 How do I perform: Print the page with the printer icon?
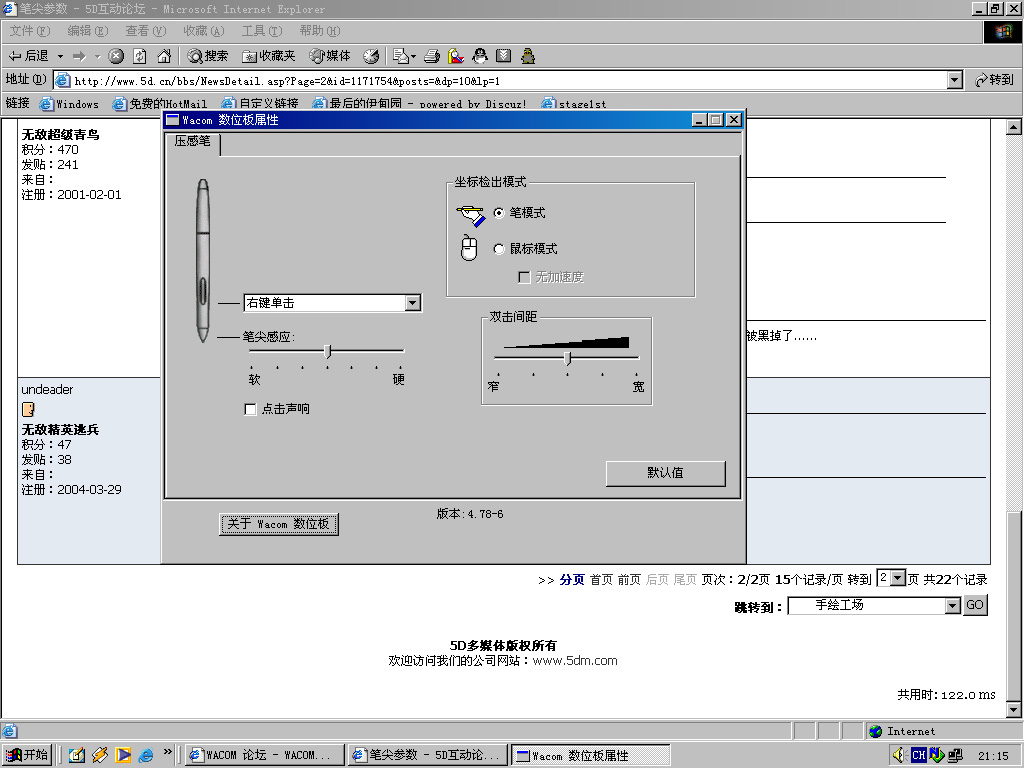tap(432, 56)
